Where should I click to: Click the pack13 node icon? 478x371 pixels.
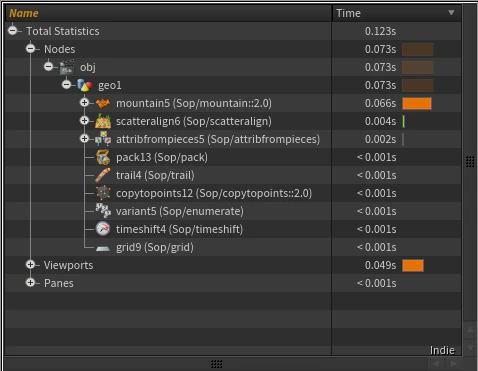pos(103,157)
